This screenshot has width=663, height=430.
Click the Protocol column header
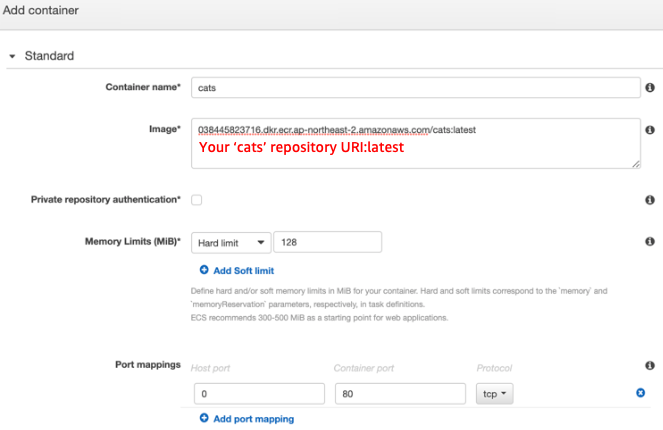click(494, 368)
